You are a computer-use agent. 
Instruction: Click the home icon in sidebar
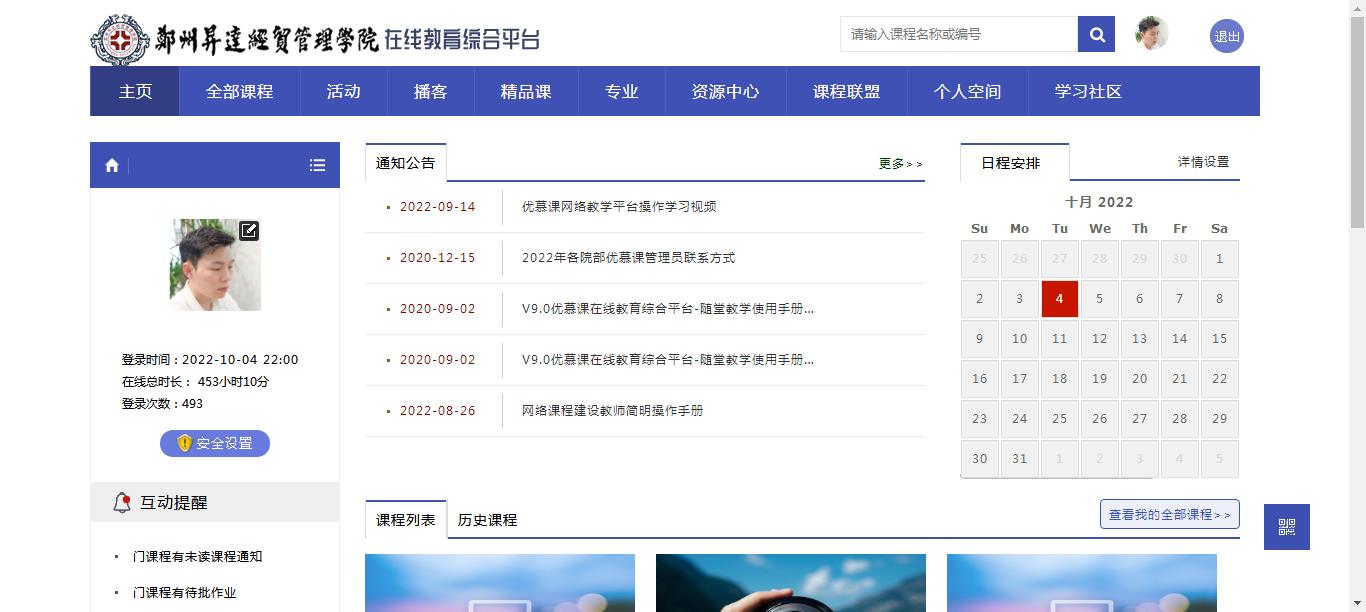pos(112,165)
